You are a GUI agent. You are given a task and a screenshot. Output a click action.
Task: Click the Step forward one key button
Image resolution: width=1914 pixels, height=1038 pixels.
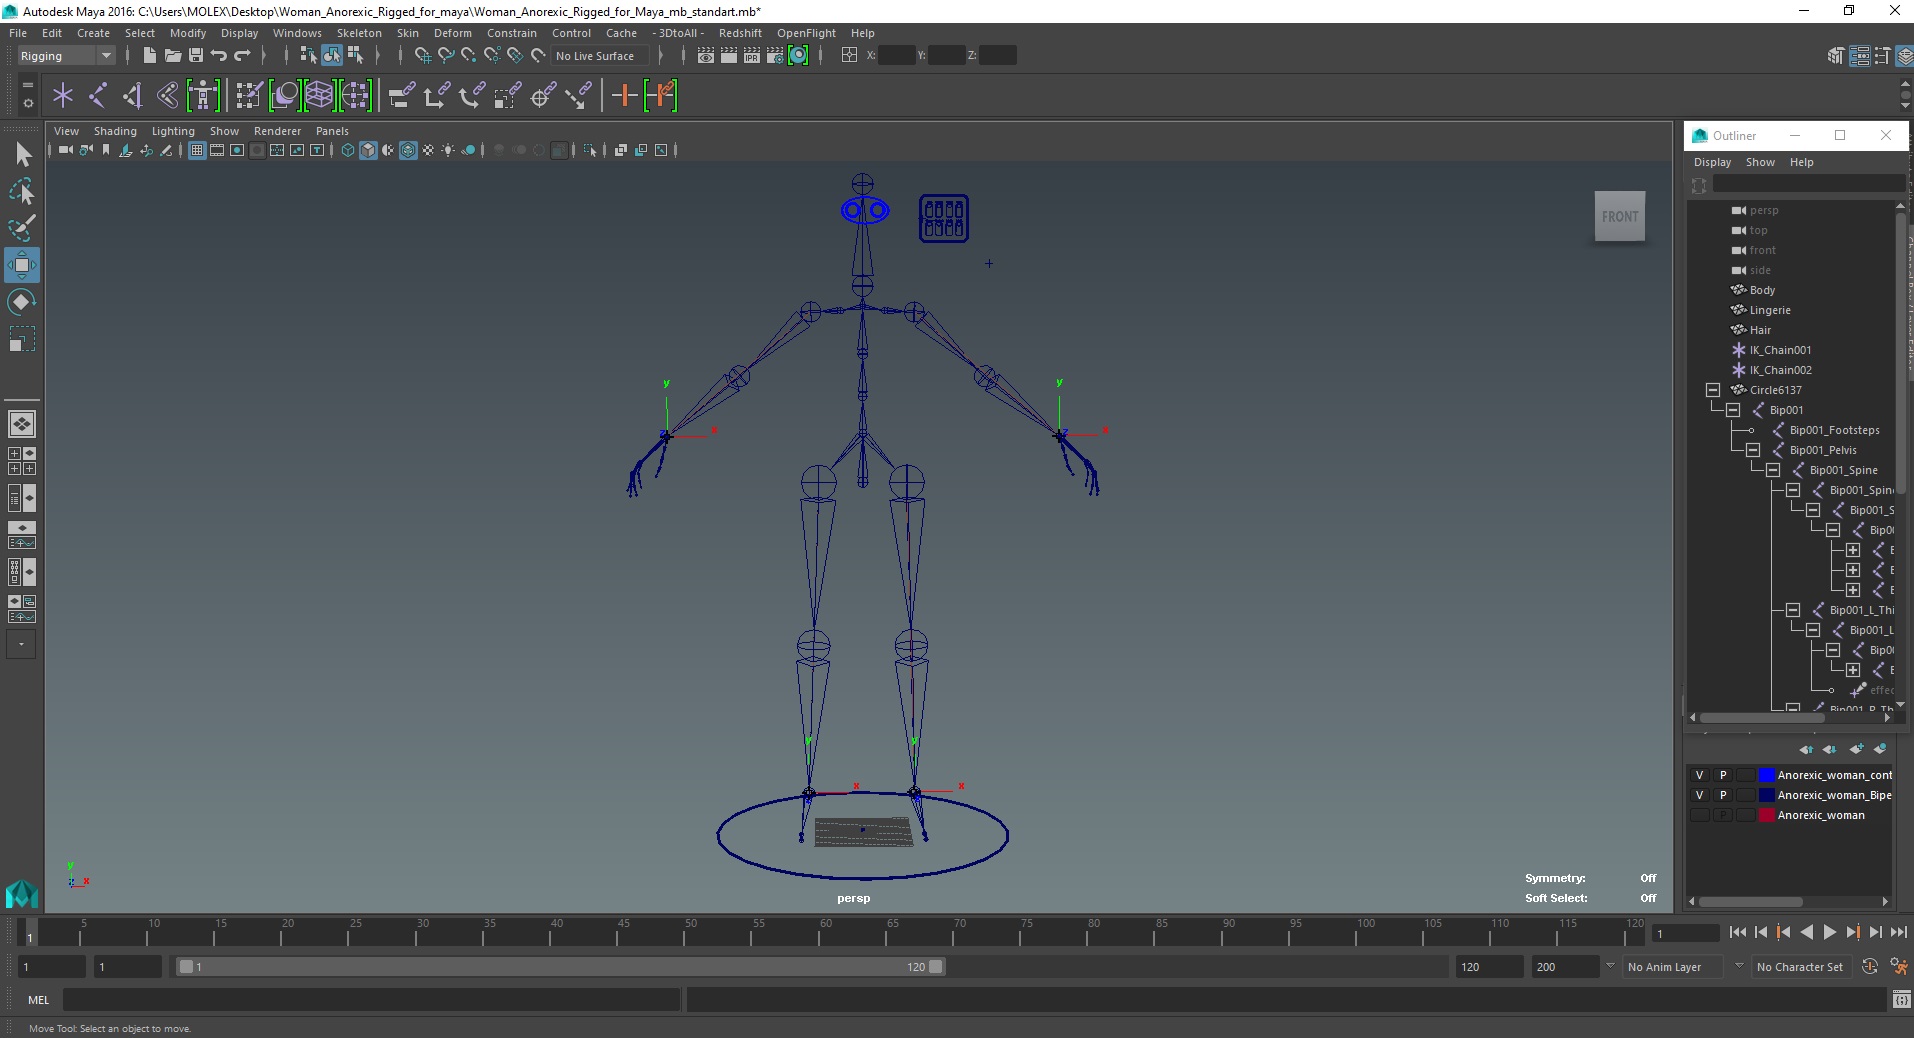pyautogui.click(x=1852, y=932)
